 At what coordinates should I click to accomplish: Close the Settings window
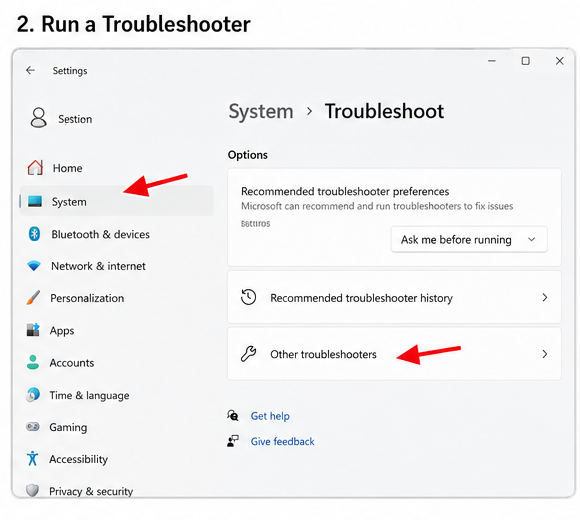click(559, 61)
